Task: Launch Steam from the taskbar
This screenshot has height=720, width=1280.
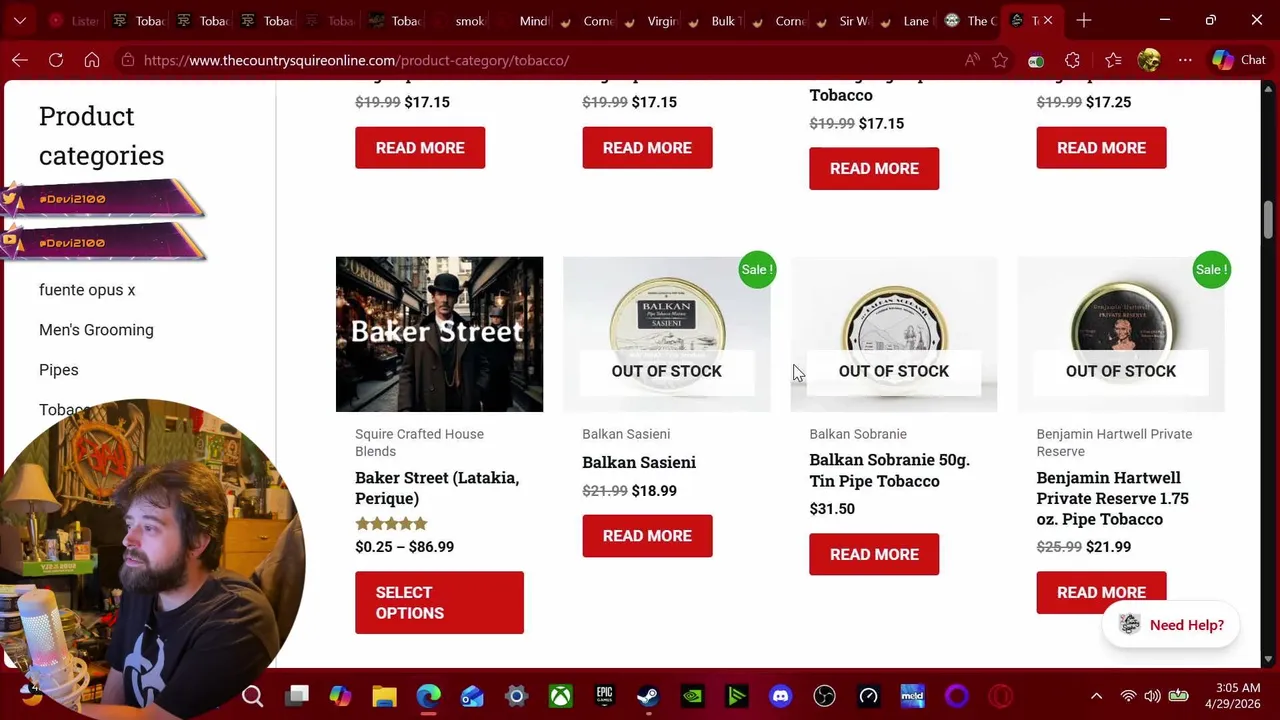Action: (x=648, y=696)
